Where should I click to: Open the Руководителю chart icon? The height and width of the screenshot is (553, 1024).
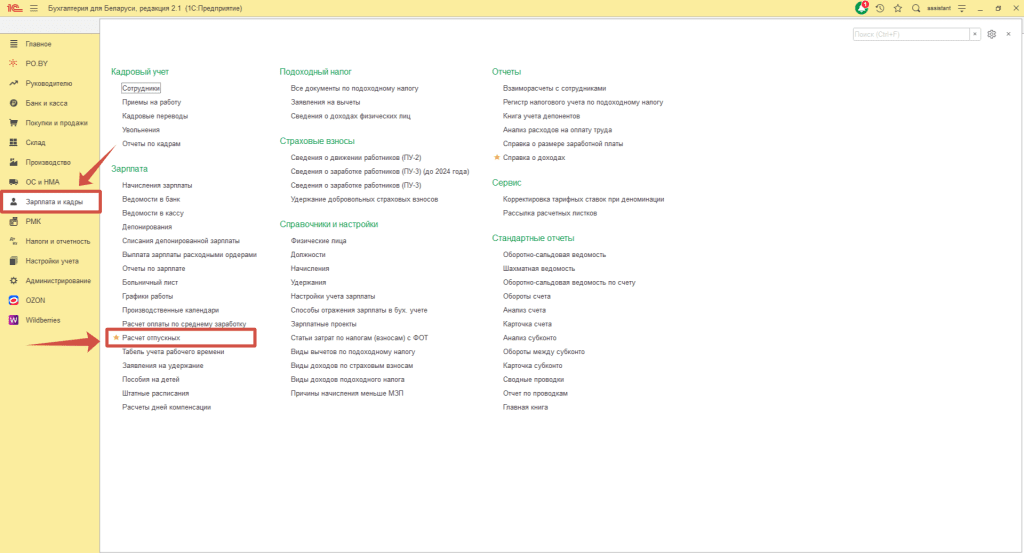(x=13, y=84)
